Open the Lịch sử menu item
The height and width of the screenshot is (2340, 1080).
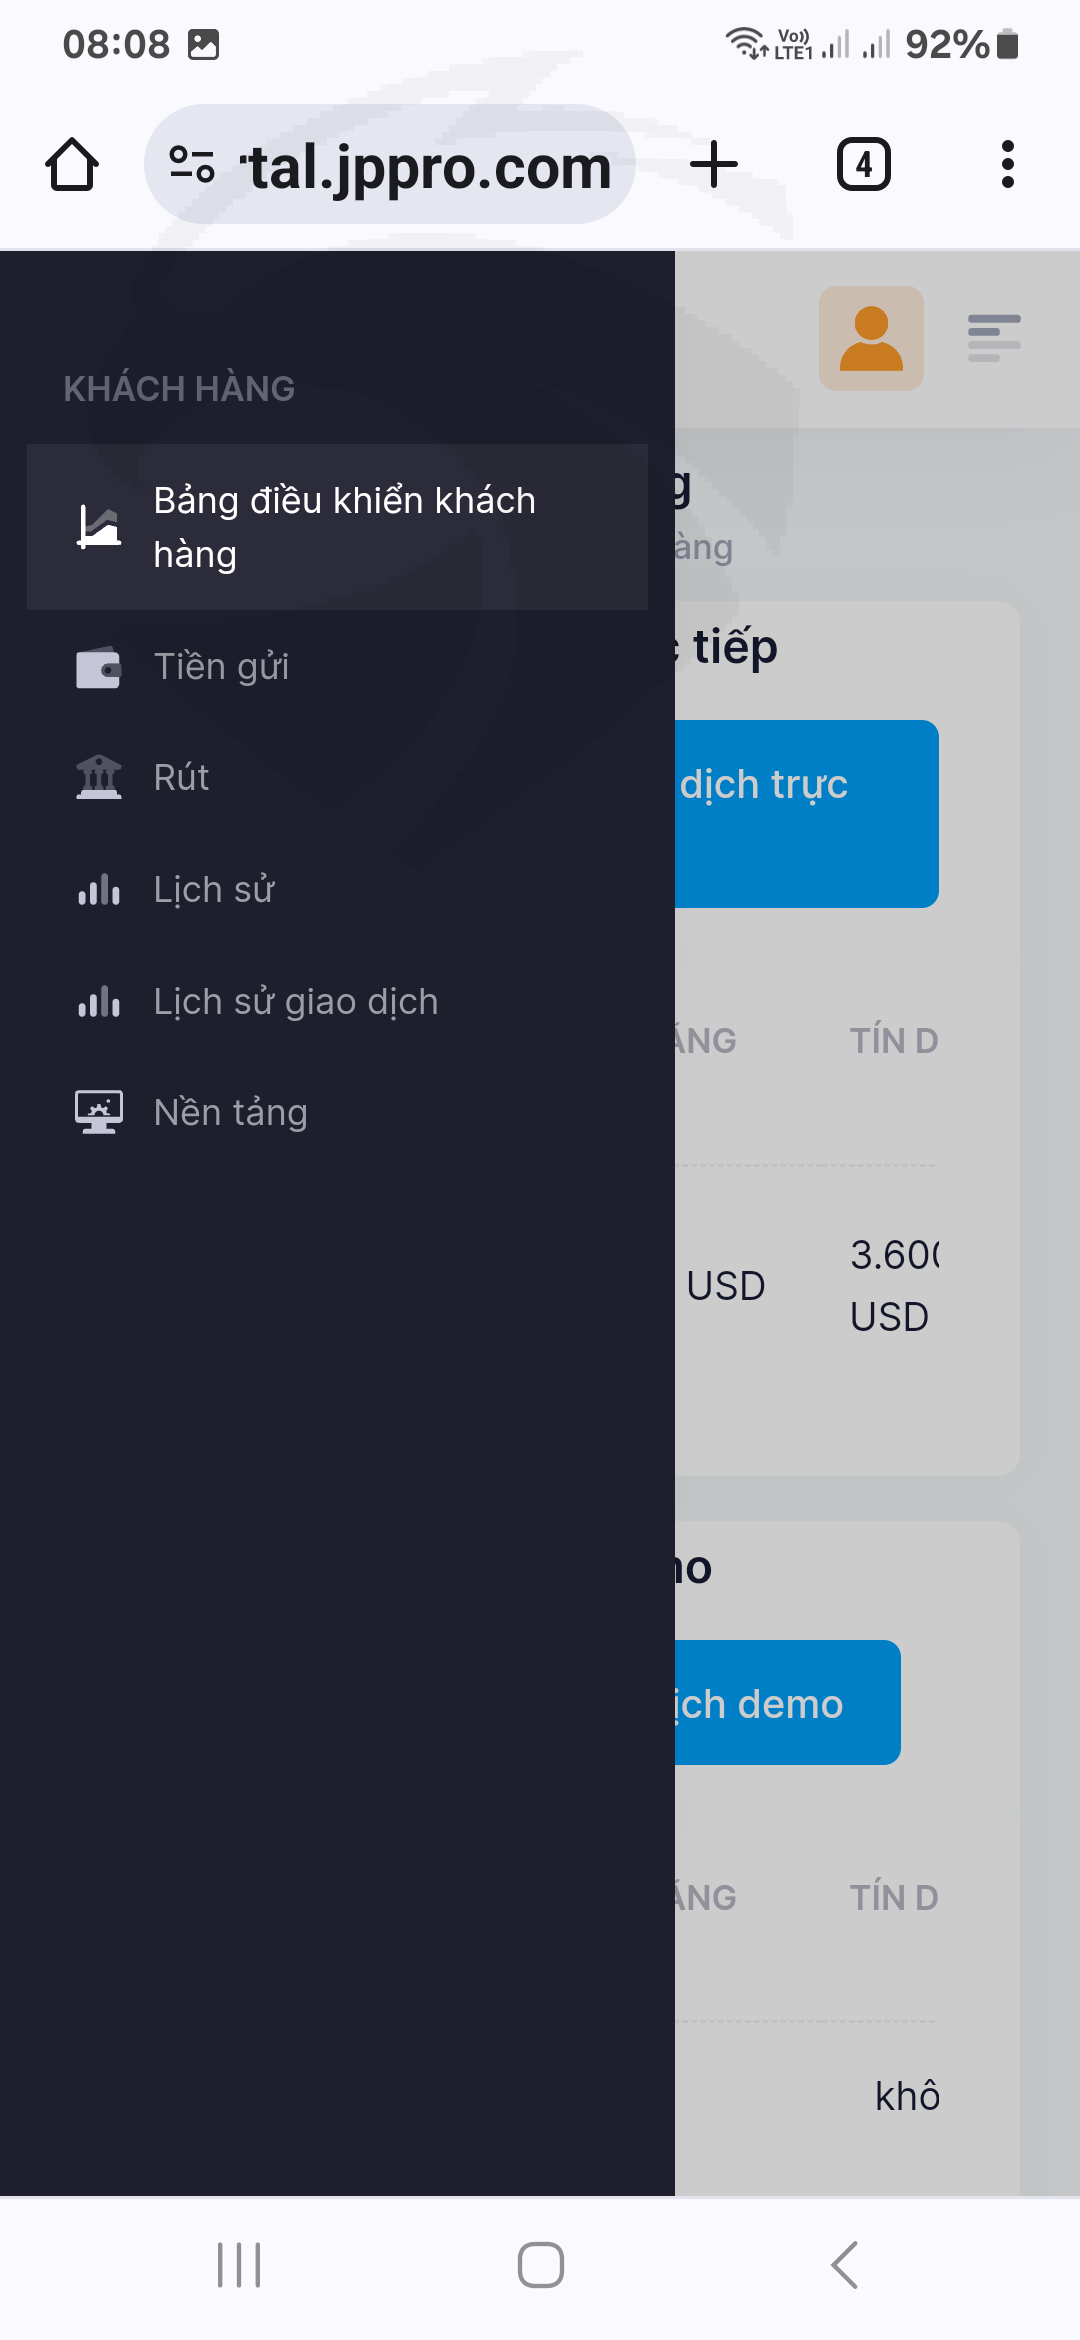click(214, 890)
